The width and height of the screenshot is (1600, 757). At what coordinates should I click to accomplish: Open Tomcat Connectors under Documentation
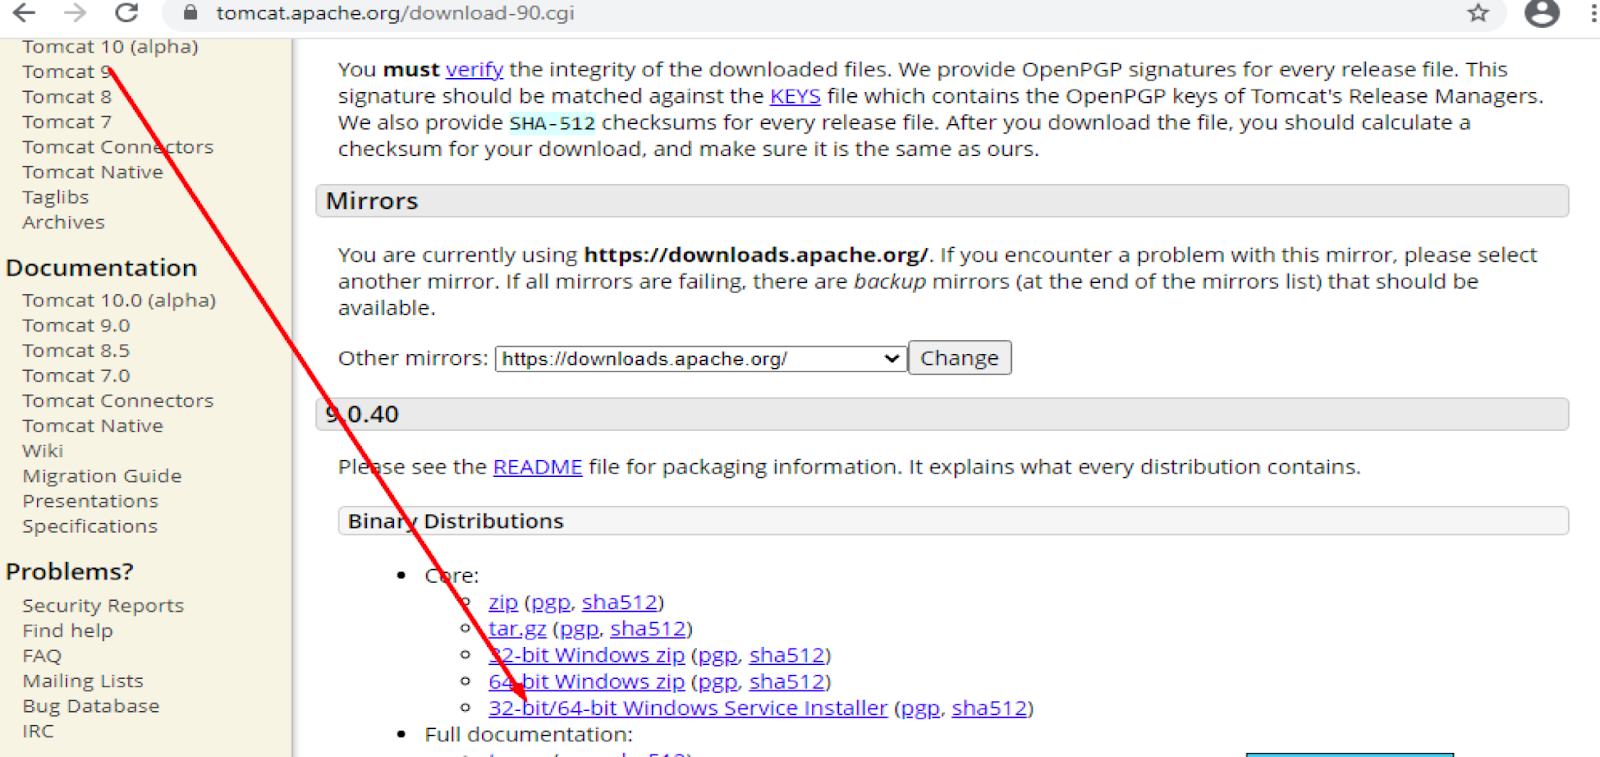[x=118, y=400]
